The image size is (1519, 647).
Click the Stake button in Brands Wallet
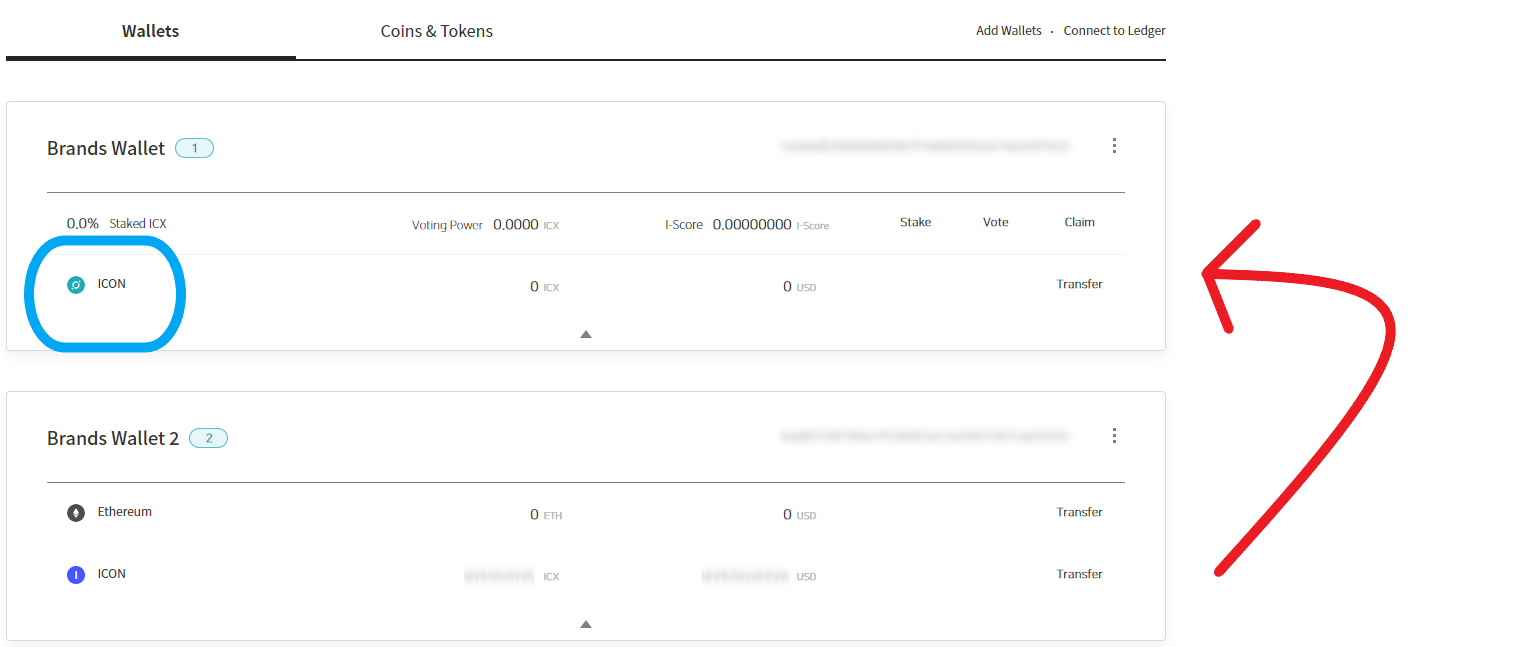pos(916,222)
